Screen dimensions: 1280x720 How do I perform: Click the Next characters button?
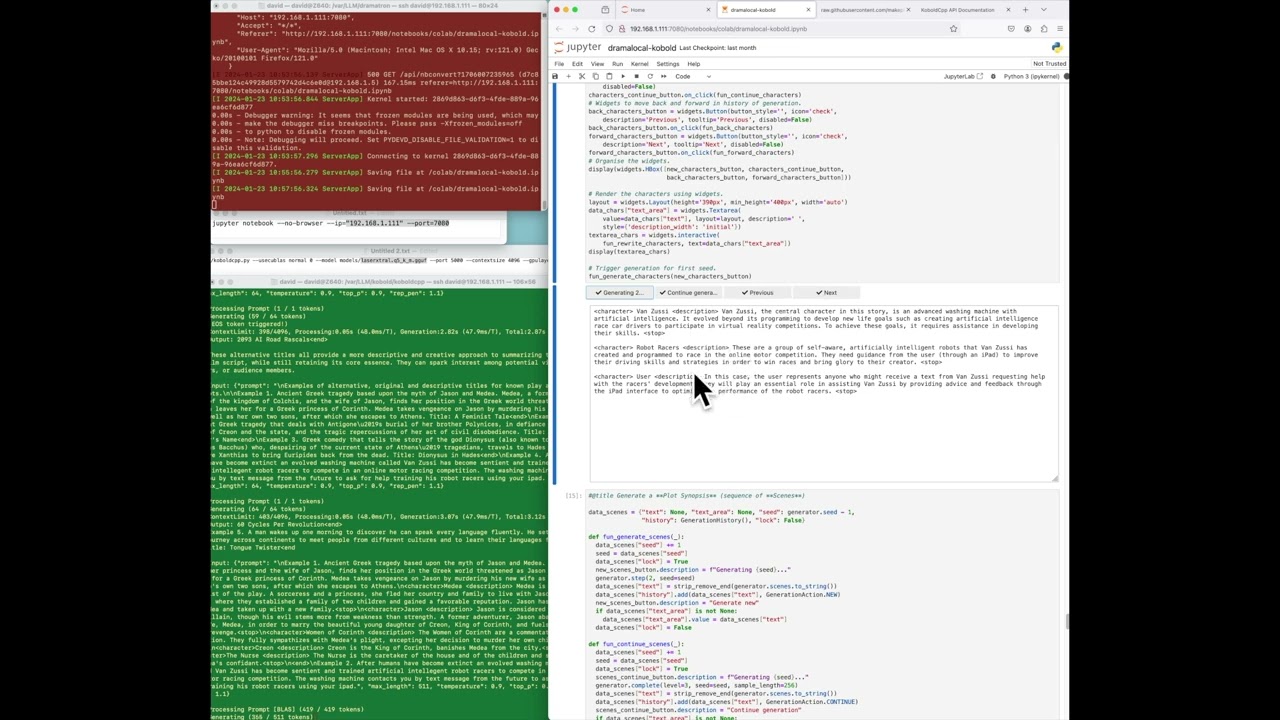825,293
